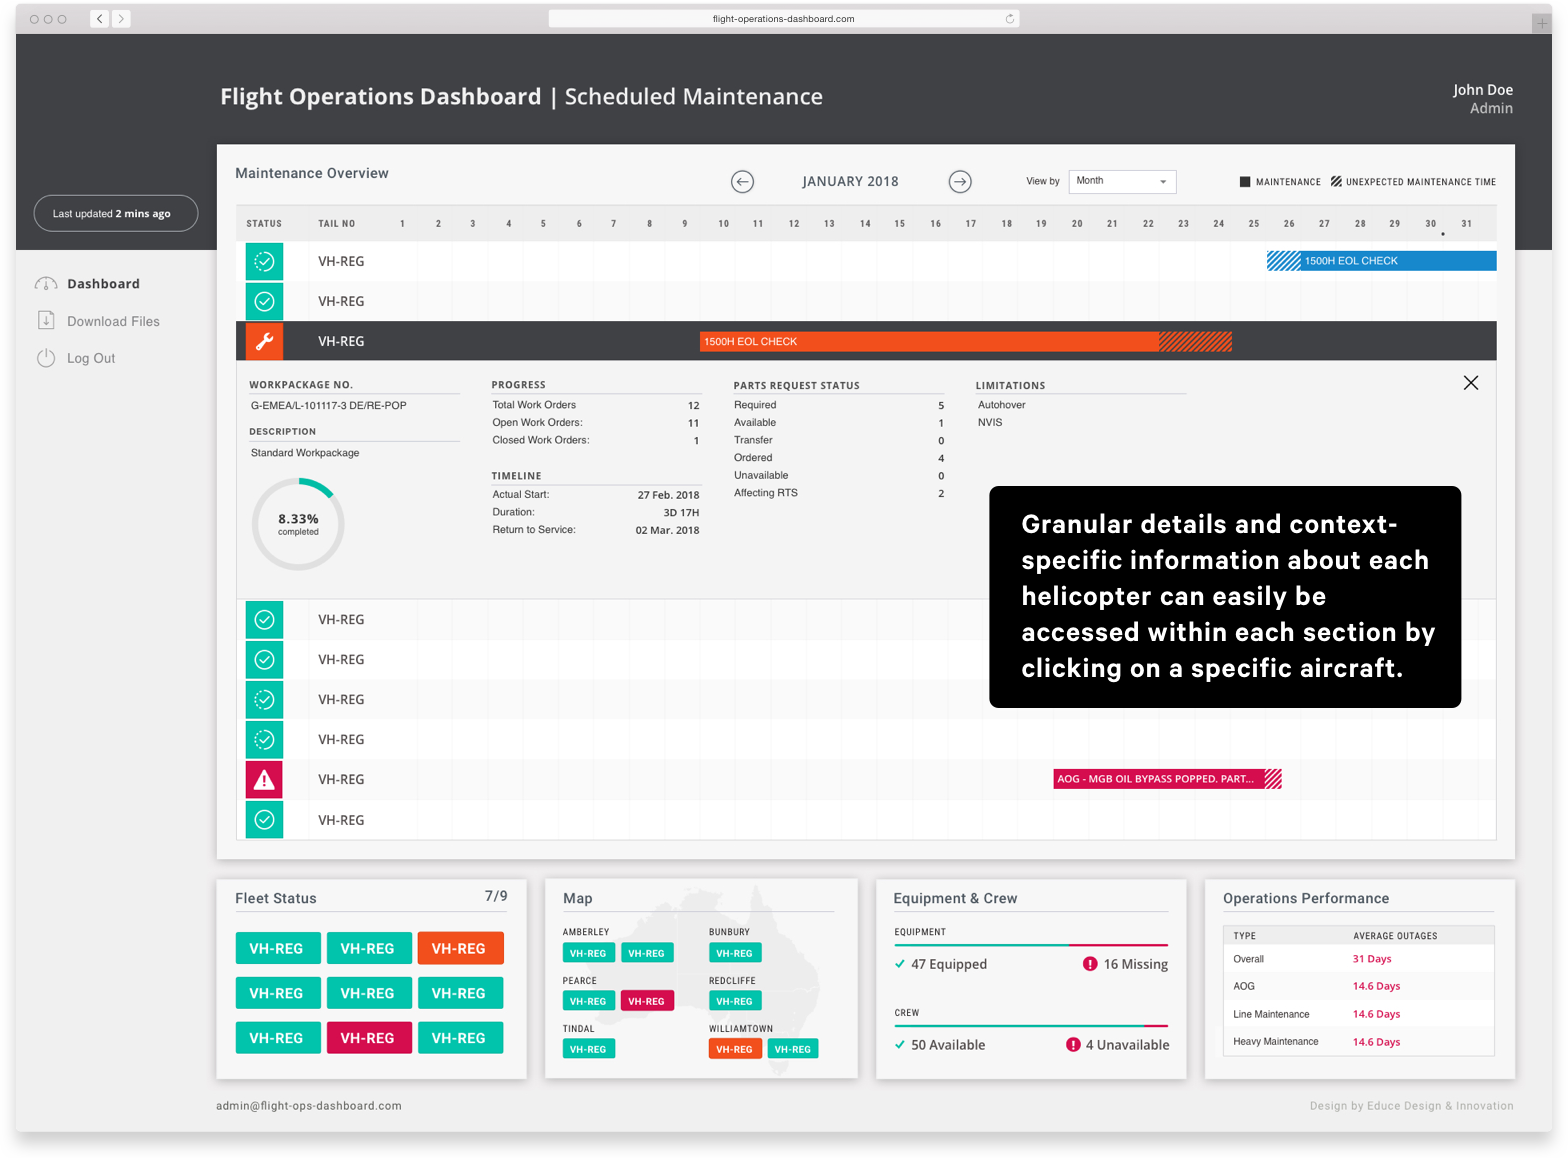
Task: Select Download Files in the sidebar
Action: coord(113,321)
